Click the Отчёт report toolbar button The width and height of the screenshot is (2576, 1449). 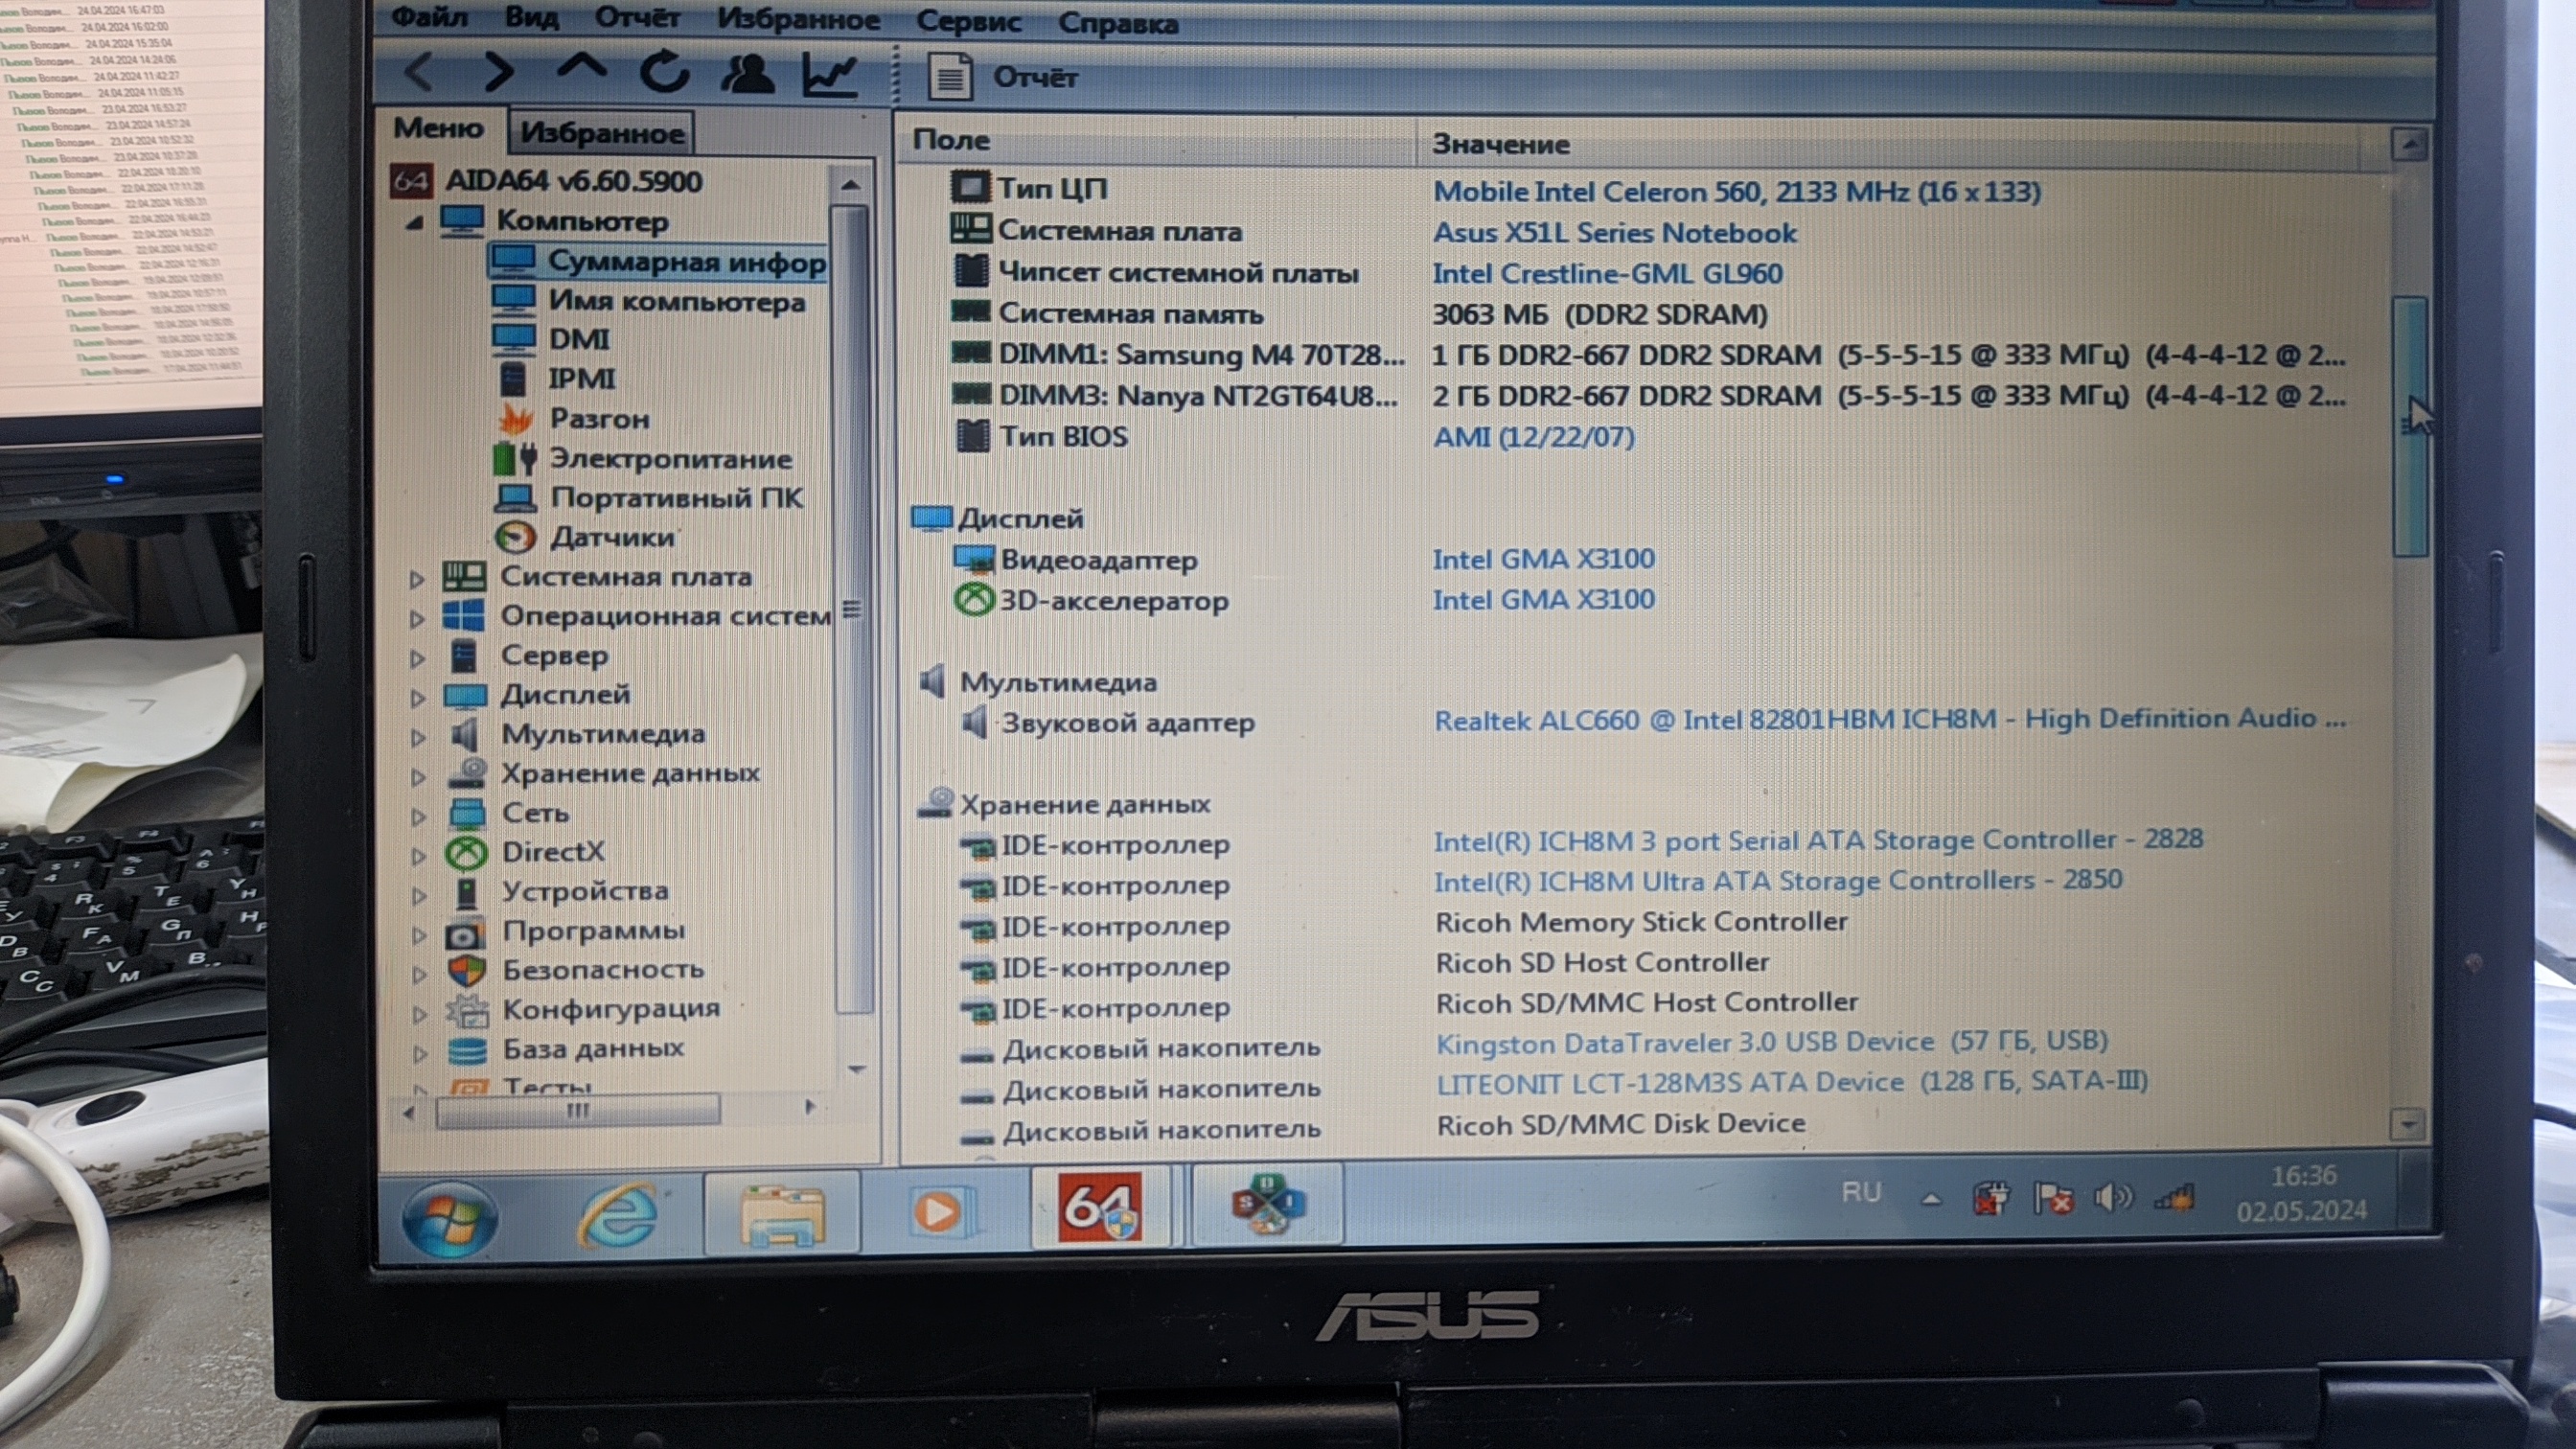(1003, 77)
